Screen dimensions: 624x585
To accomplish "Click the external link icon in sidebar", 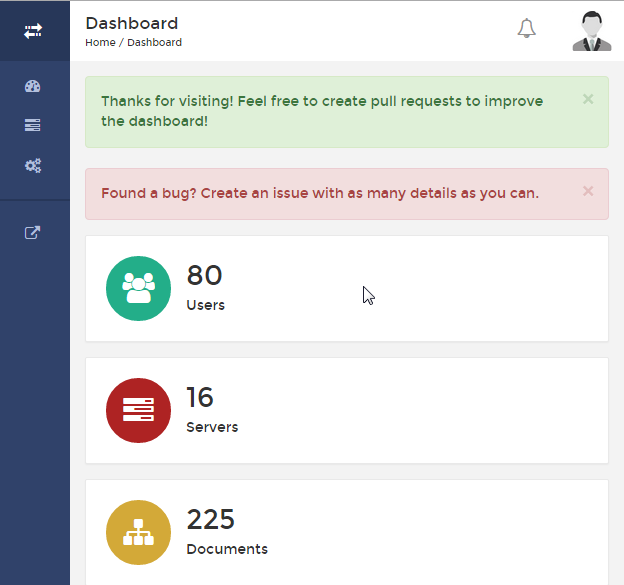I will [33, 233].
